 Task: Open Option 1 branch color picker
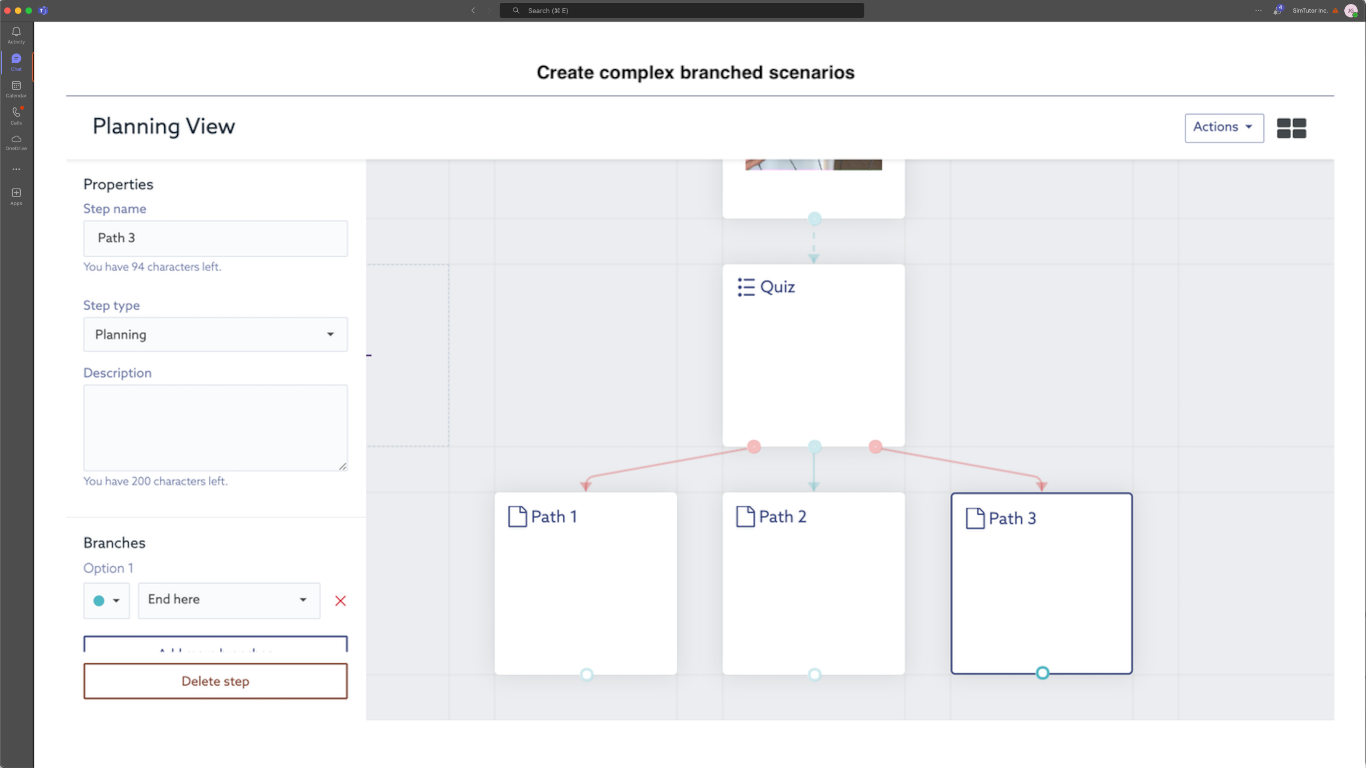pyautogui.click(x=106, y=601)
